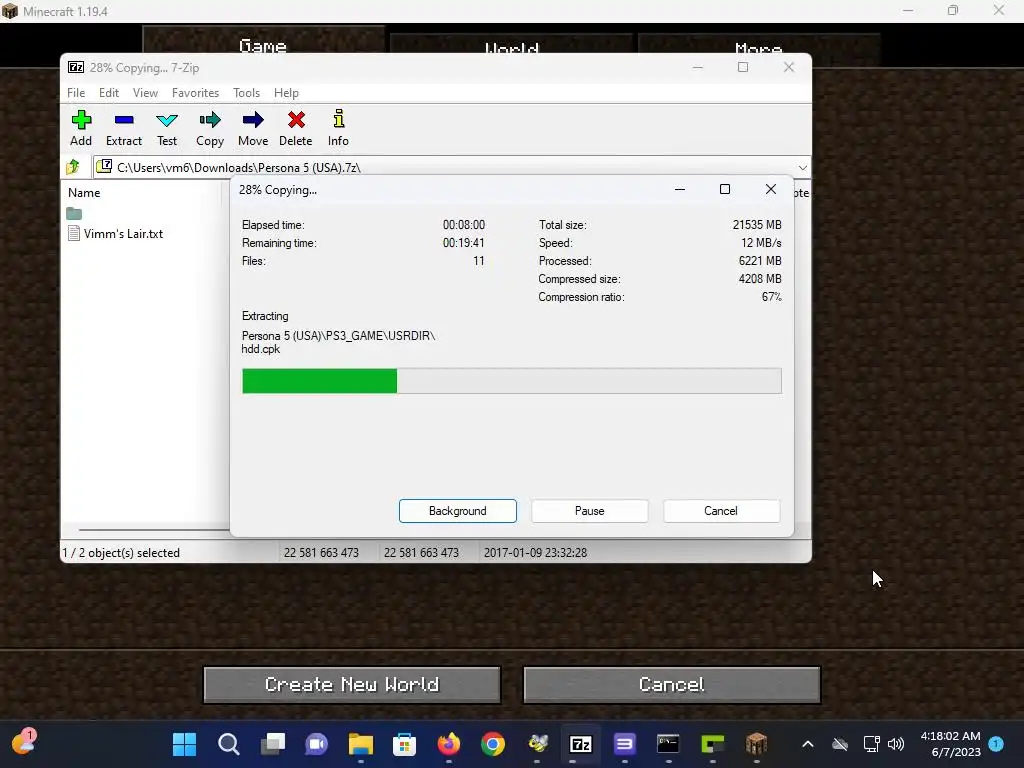Open taskbar Search
This screenshot has height=768, width=1024.
pyautogui.click(x=229, y=744)
